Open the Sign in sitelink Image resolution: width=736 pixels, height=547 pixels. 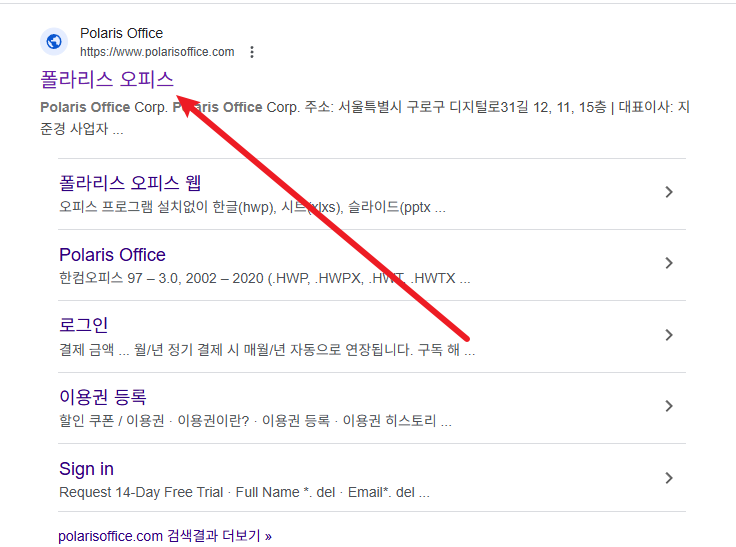coord(86,469)
